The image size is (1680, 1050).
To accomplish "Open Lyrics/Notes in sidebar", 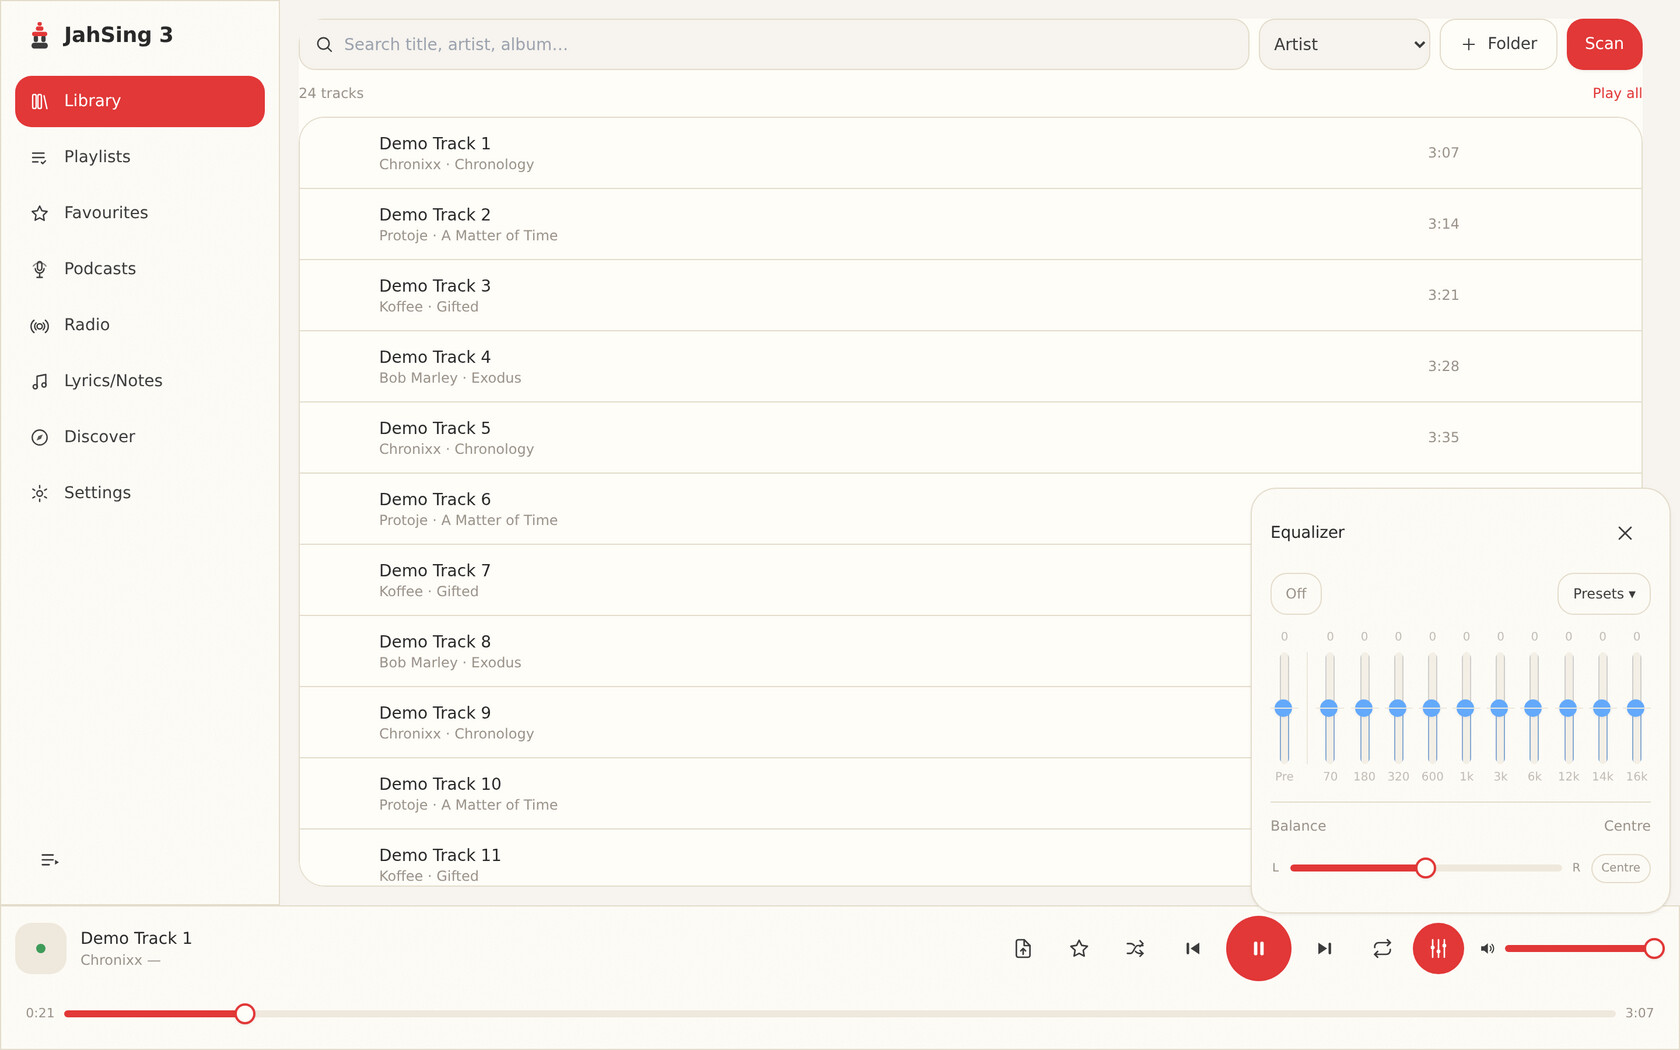I will pyautogui.click(x=140, y=381).
